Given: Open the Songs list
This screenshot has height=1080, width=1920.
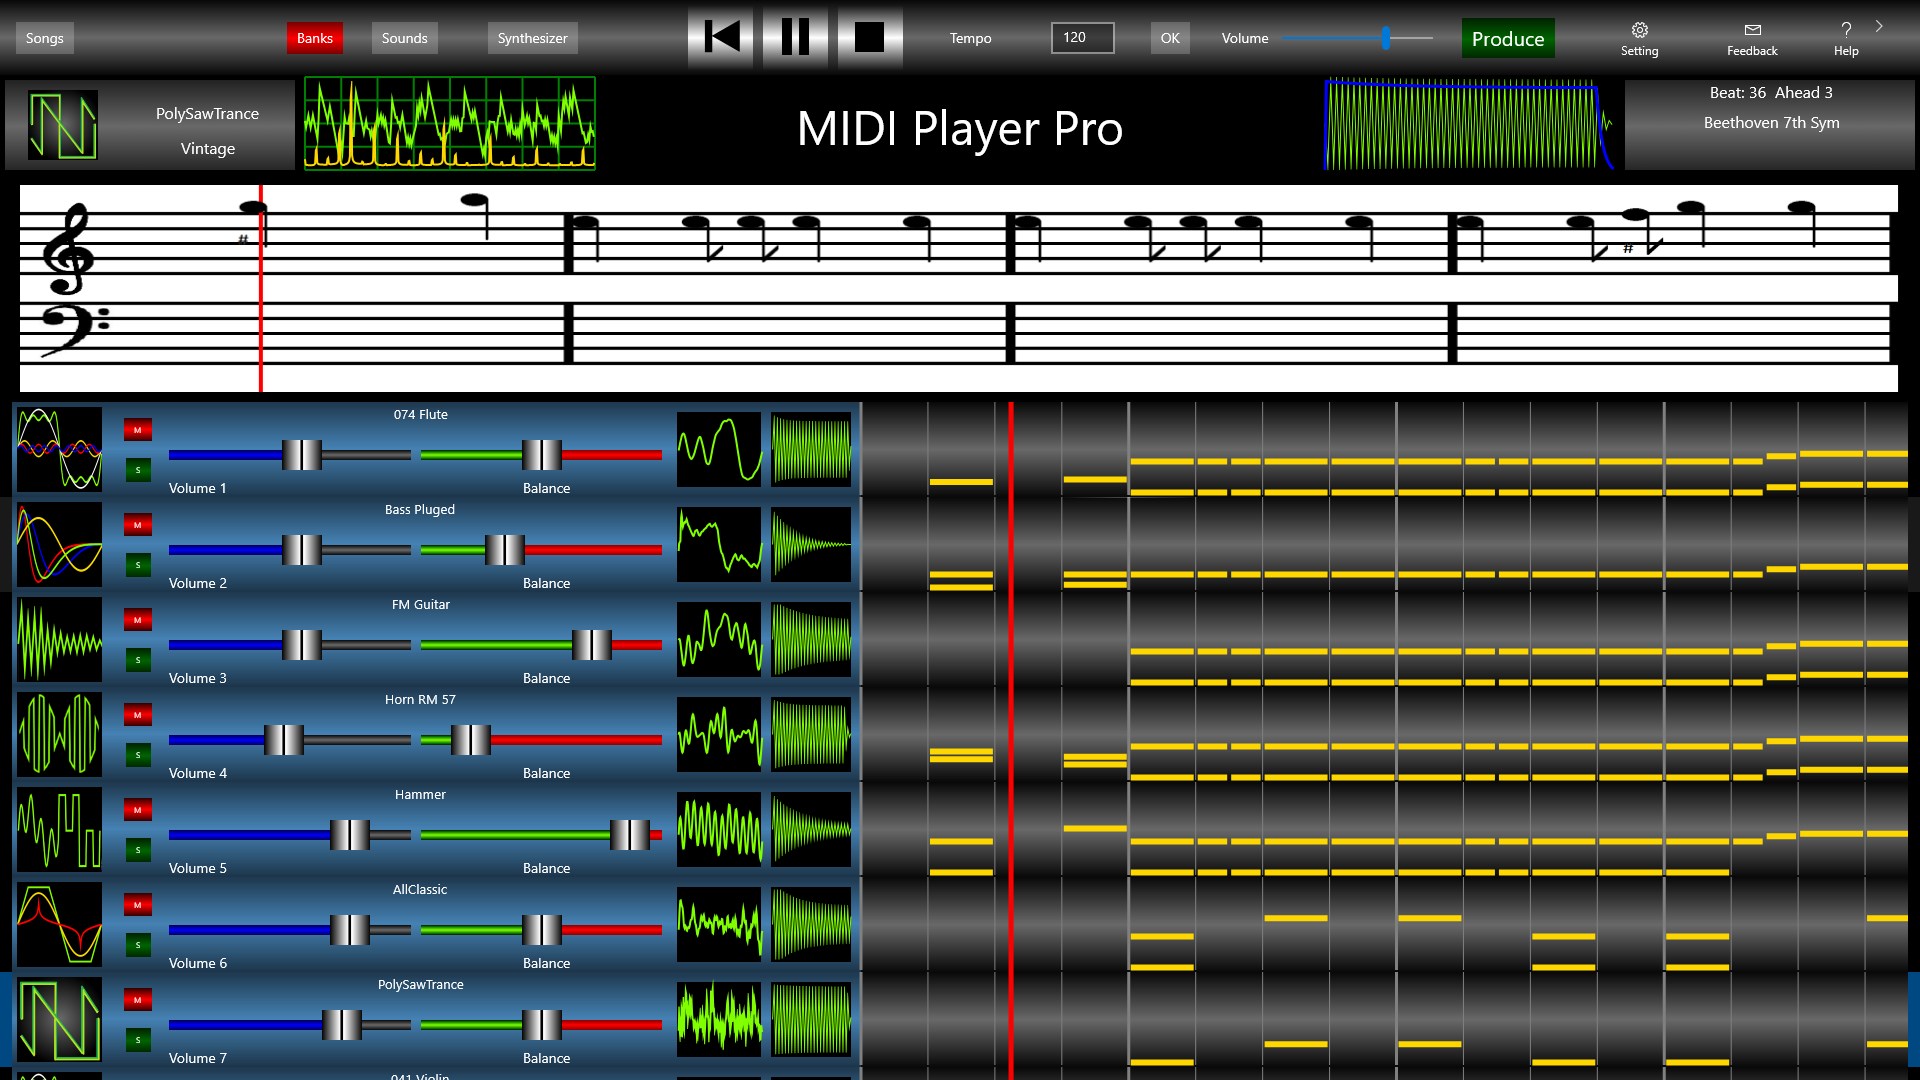Looking at the screenshot, I should [44, 37].
